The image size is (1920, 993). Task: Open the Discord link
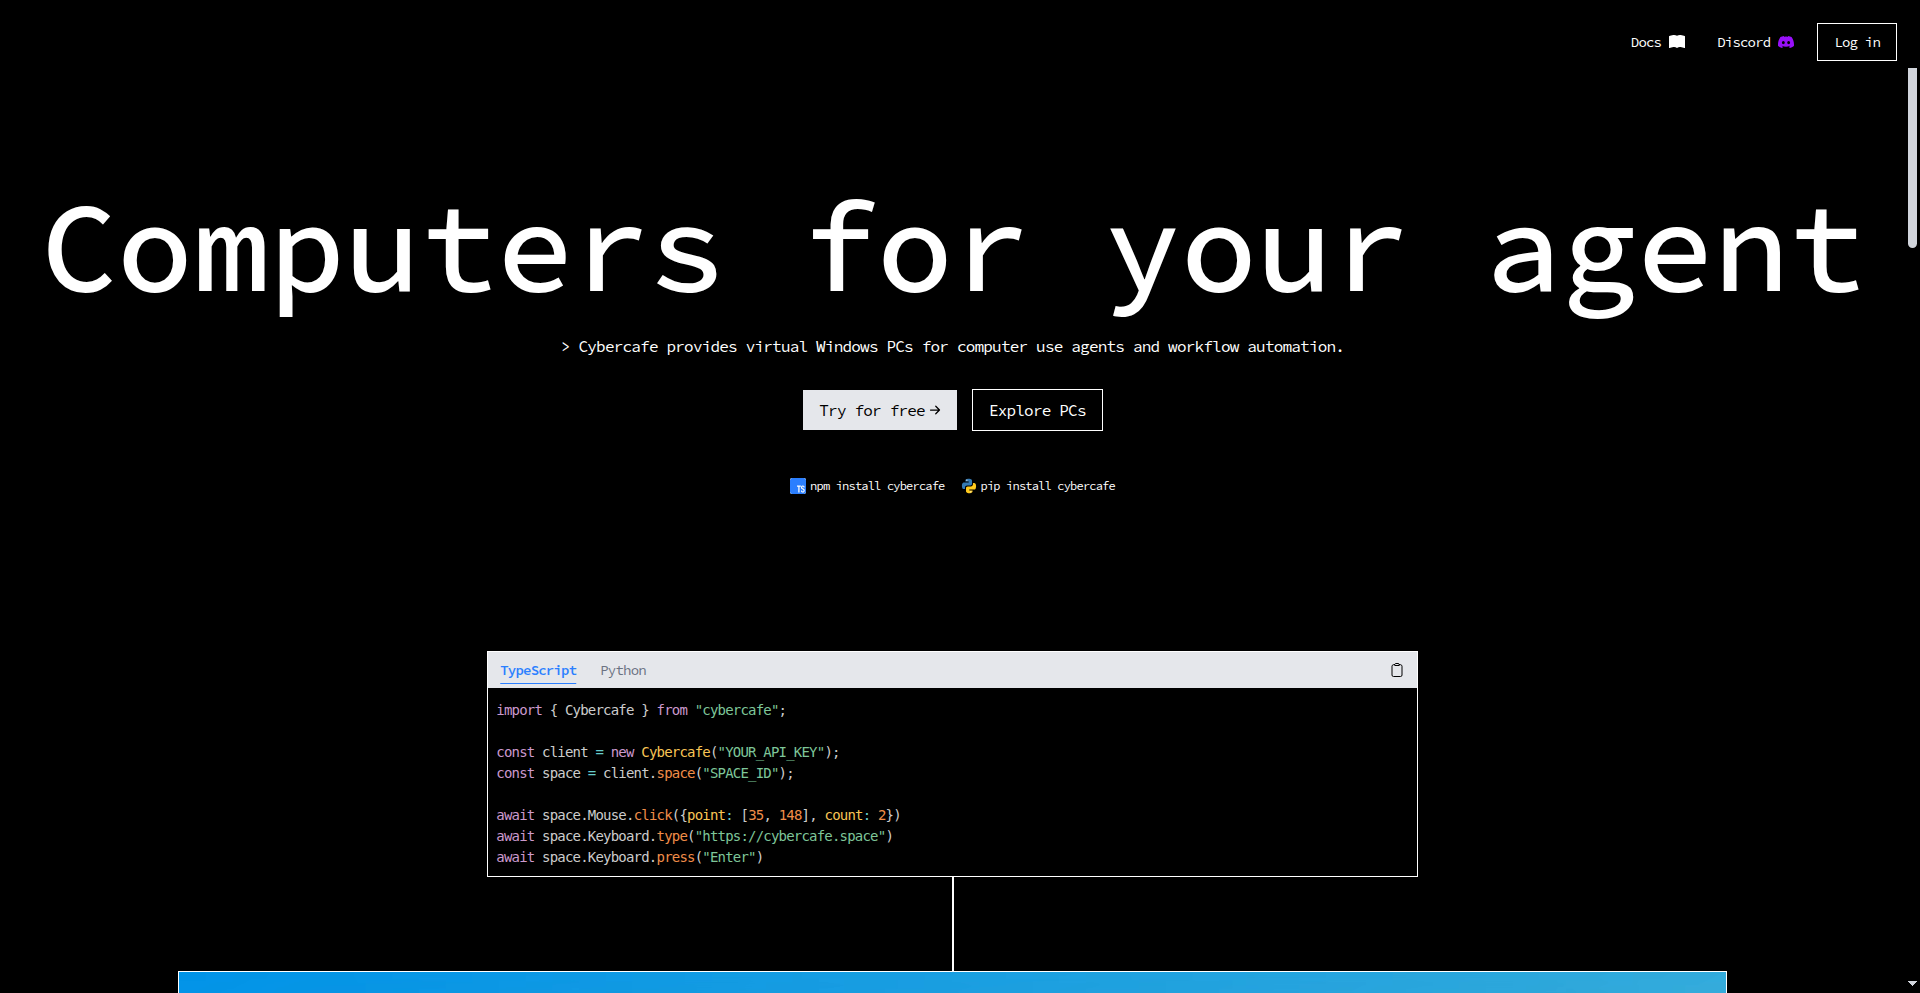point(1755,42)
